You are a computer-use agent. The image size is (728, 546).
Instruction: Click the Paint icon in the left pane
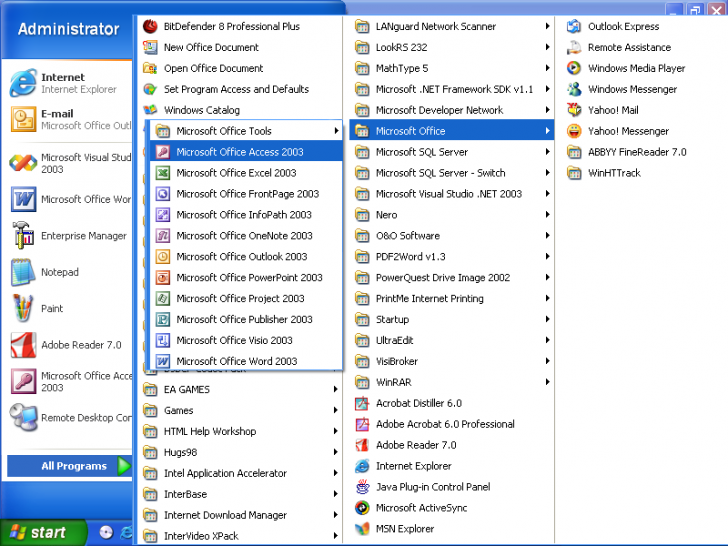click(23, 308)
